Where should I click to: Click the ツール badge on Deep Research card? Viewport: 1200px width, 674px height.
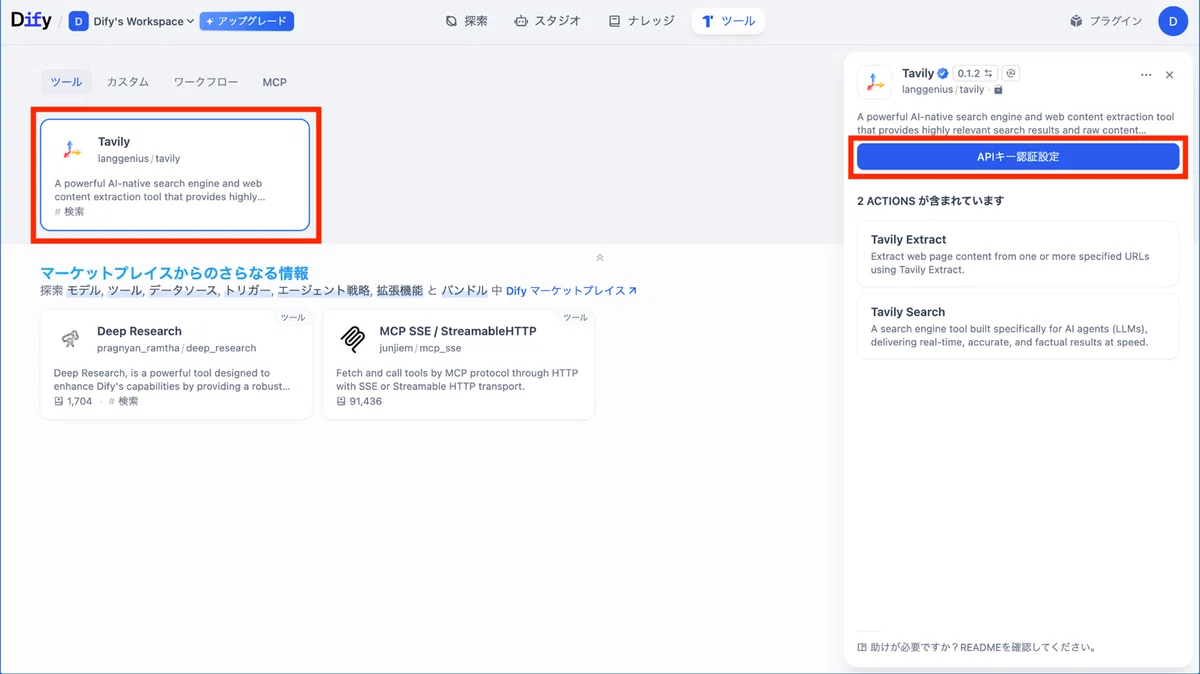(x=293, y=317)
